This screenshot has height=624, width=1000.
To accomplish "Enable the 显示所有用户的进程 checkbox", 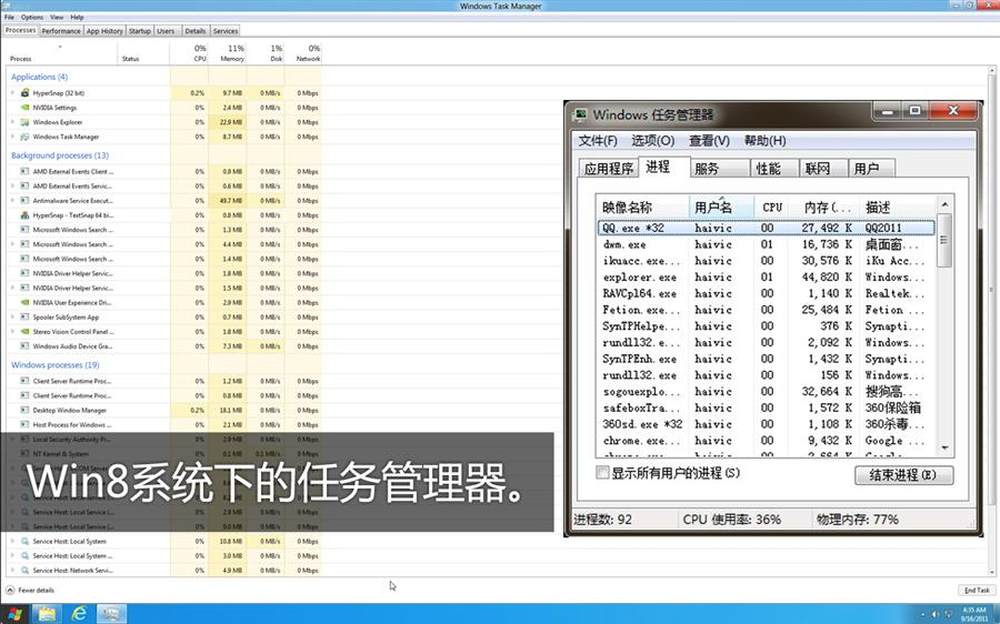I will (602, 473).
